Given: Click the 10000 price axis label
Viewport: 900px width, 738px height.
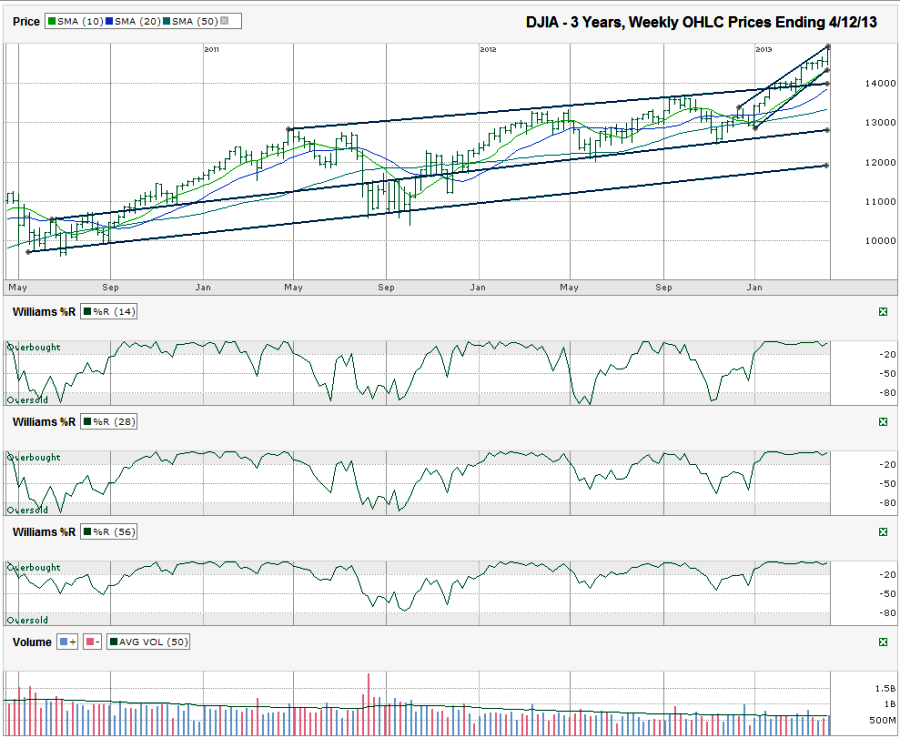Looking at the screenshot, I should [880, 240].
